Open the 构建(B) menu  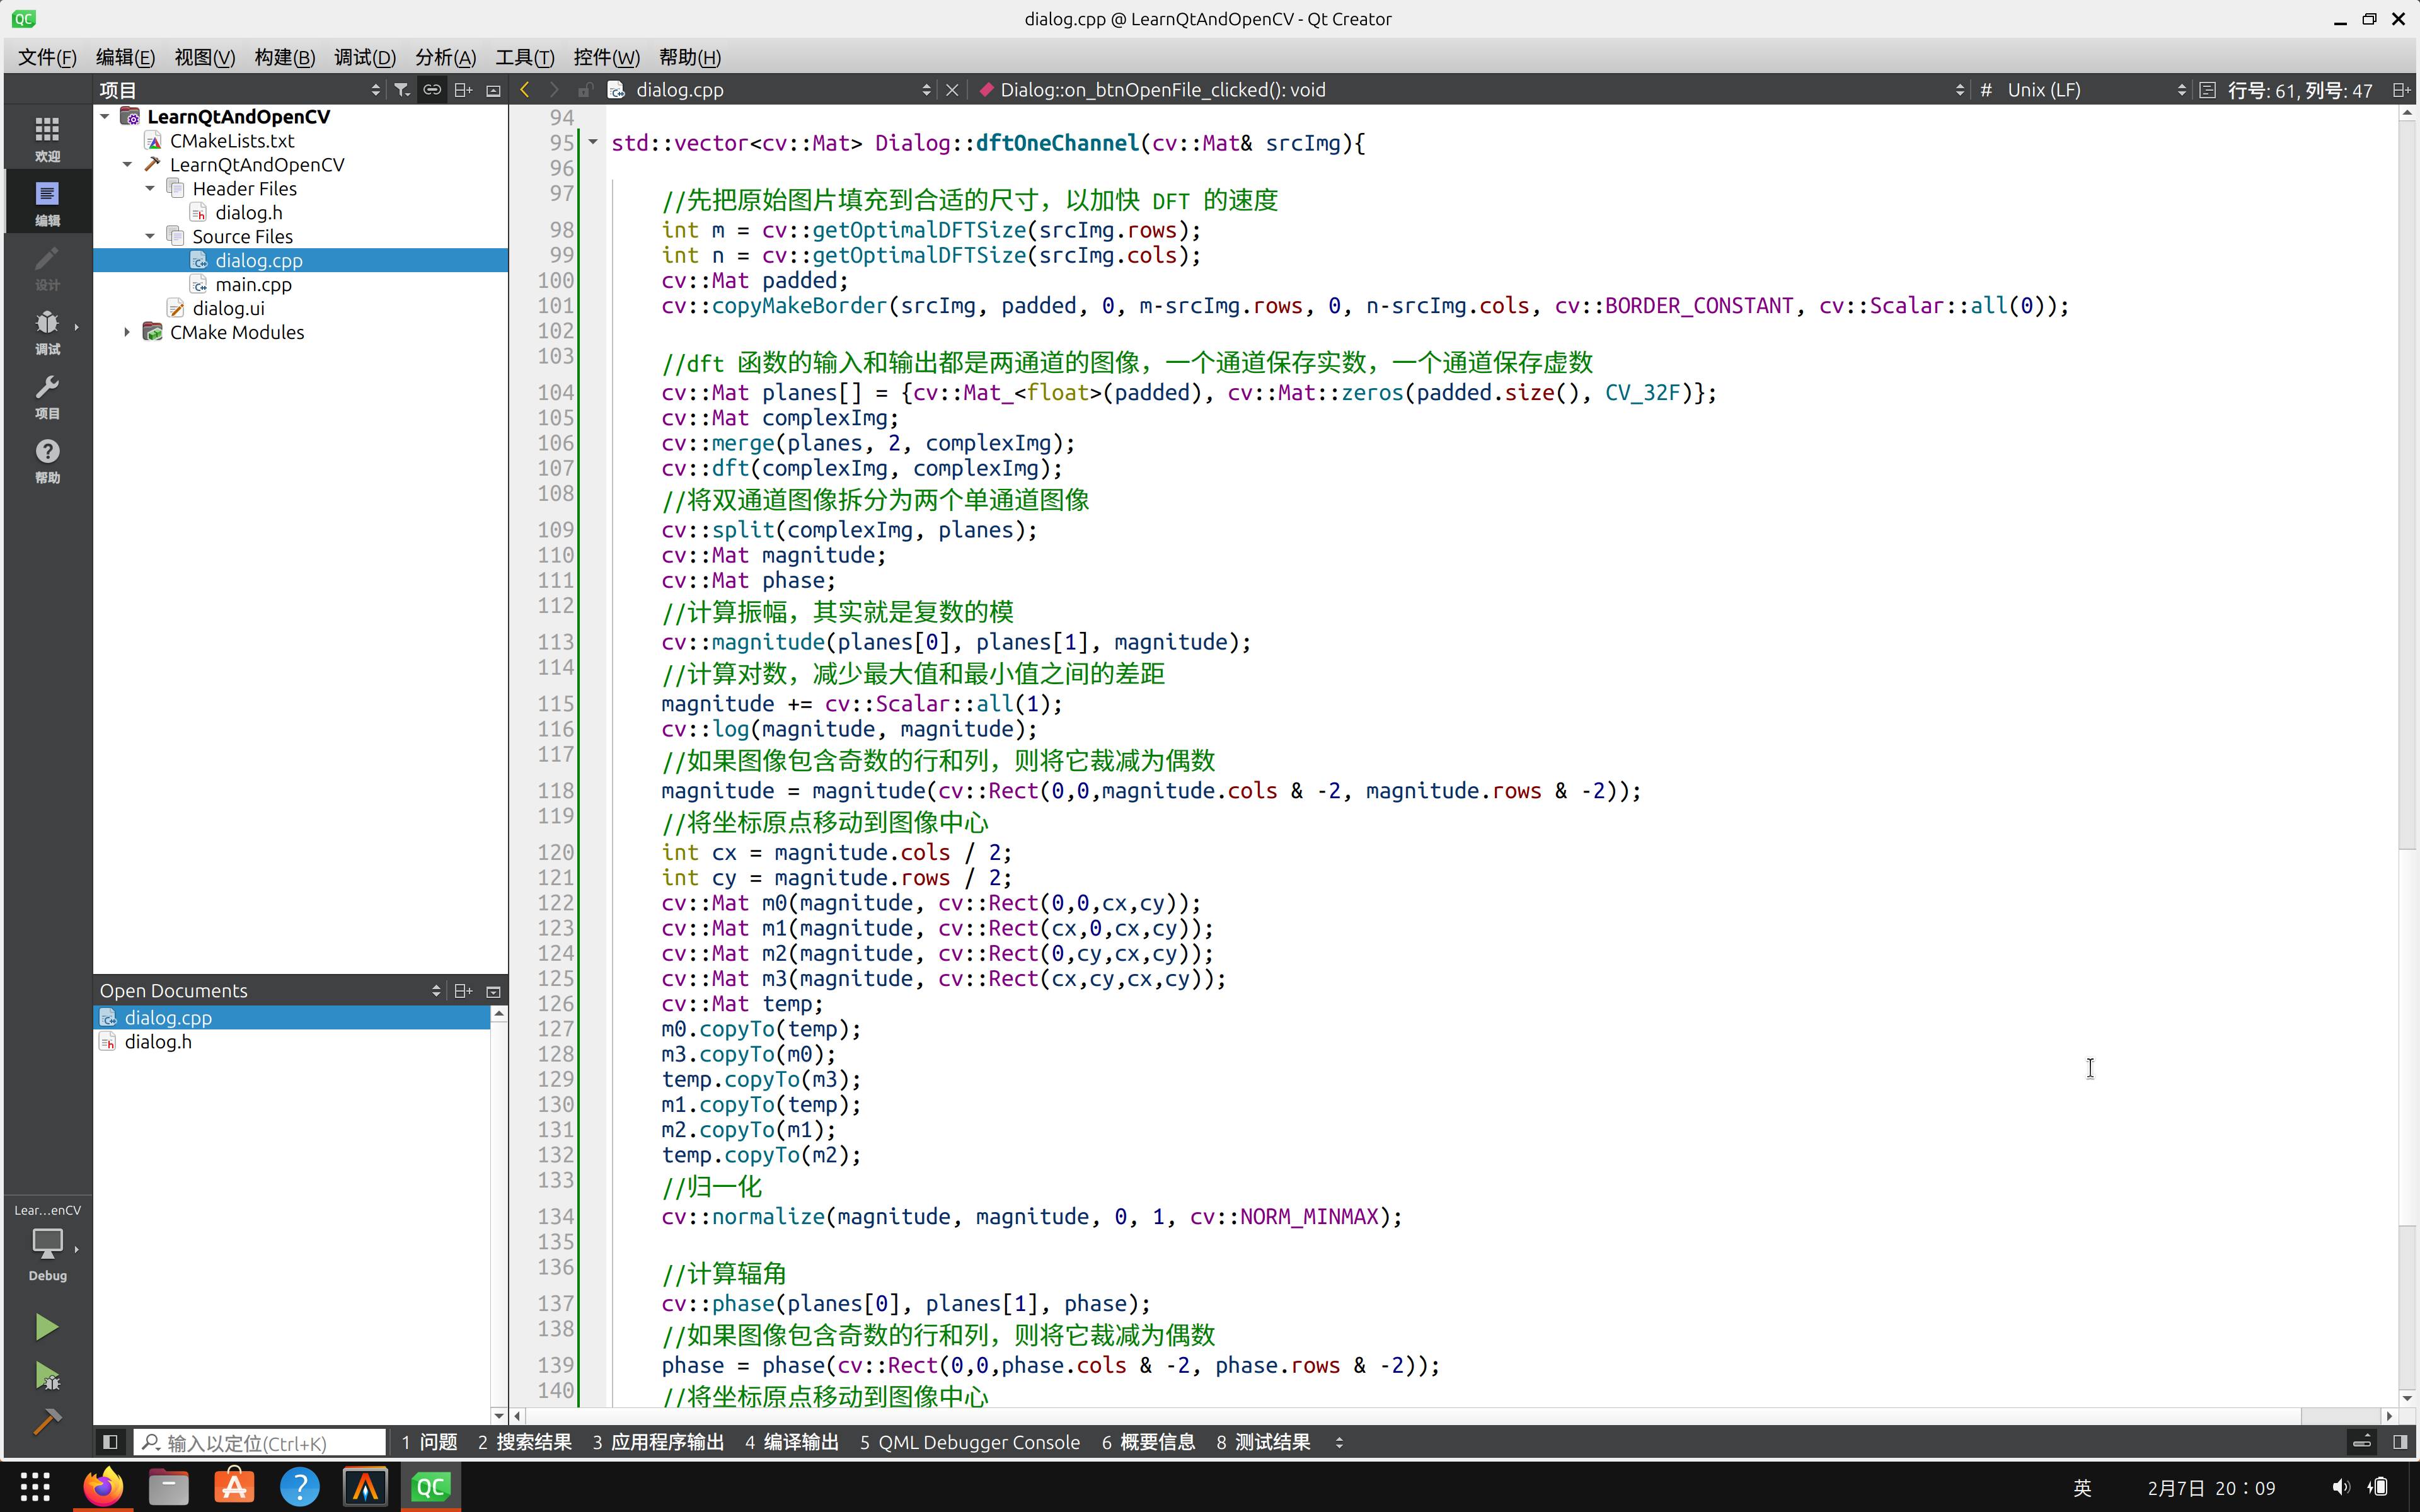(284, 57)
